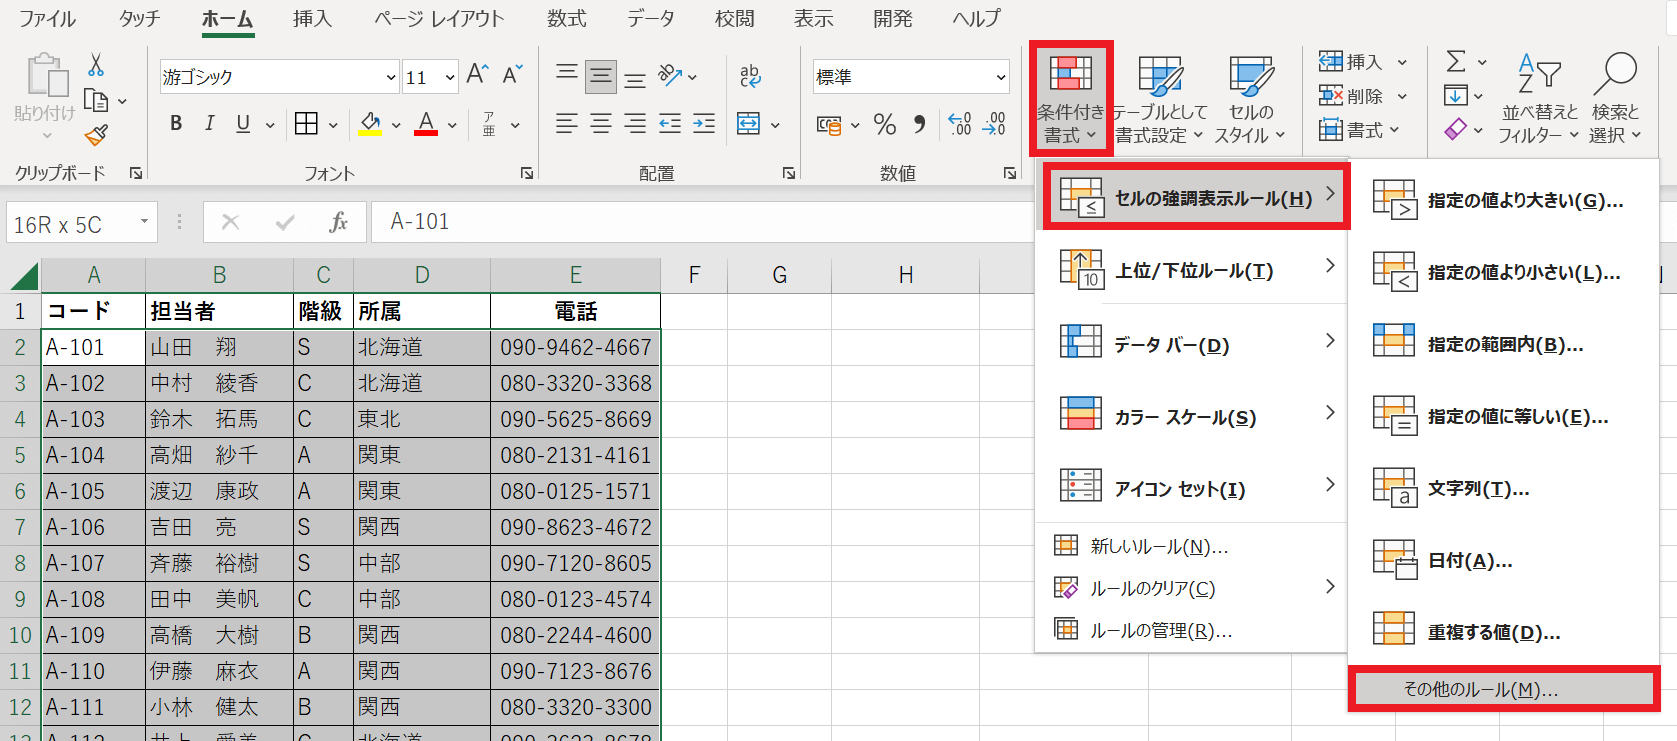1677x741 pixels.
Task: Toggle Bold formatting
Action: click(x=176, y=124)
